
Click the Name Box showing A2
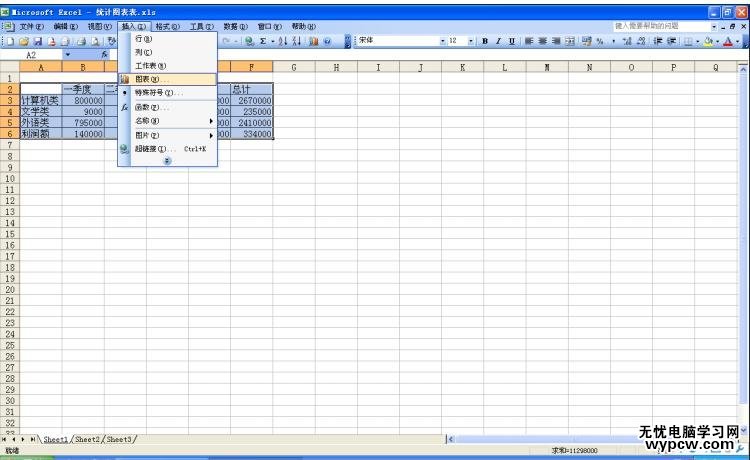click(32, 55)
